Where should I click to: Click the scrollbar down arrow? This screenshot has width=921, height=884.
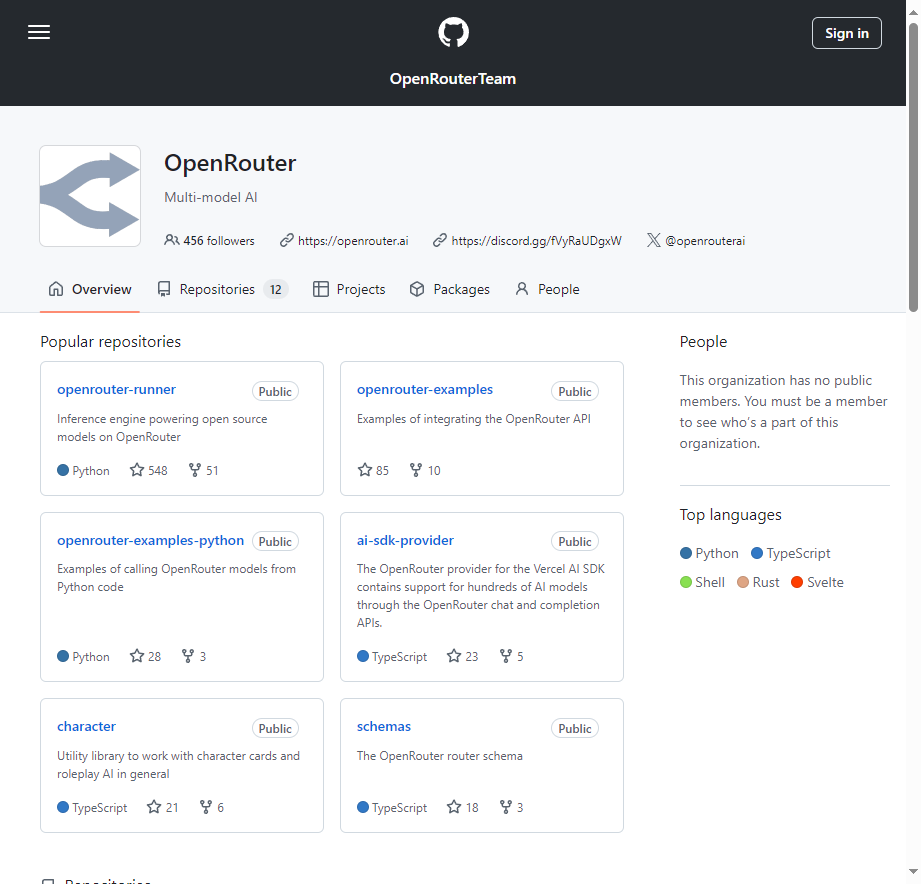point(913,872)
